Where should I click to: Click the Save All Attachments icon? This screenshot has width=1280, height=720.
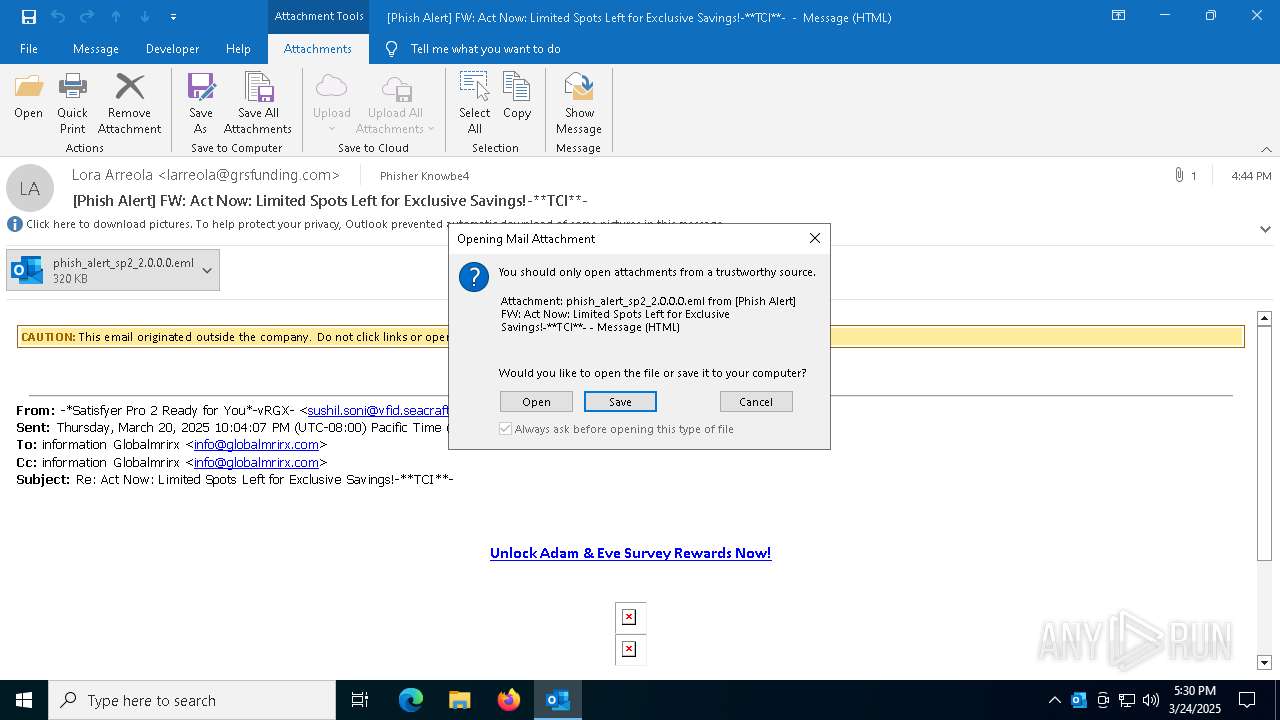(258, 104)
